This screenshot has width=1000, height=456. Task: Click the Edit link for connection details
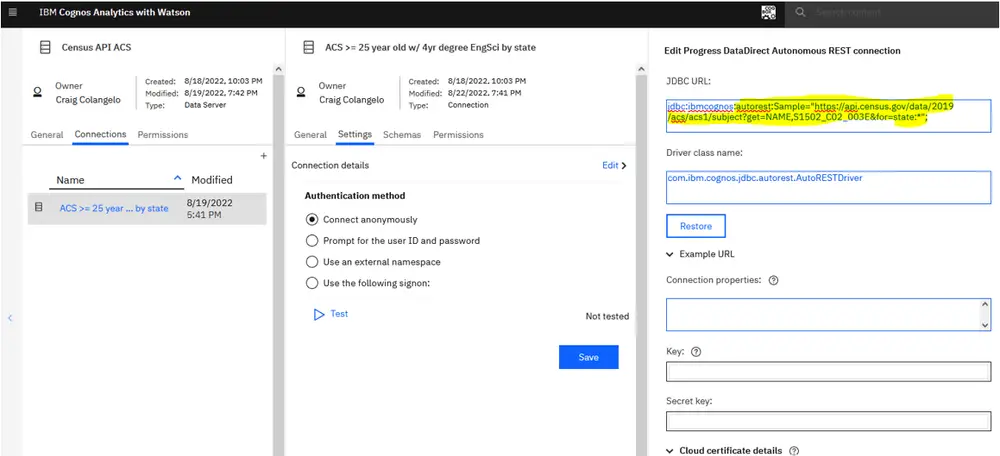[610, 165]
